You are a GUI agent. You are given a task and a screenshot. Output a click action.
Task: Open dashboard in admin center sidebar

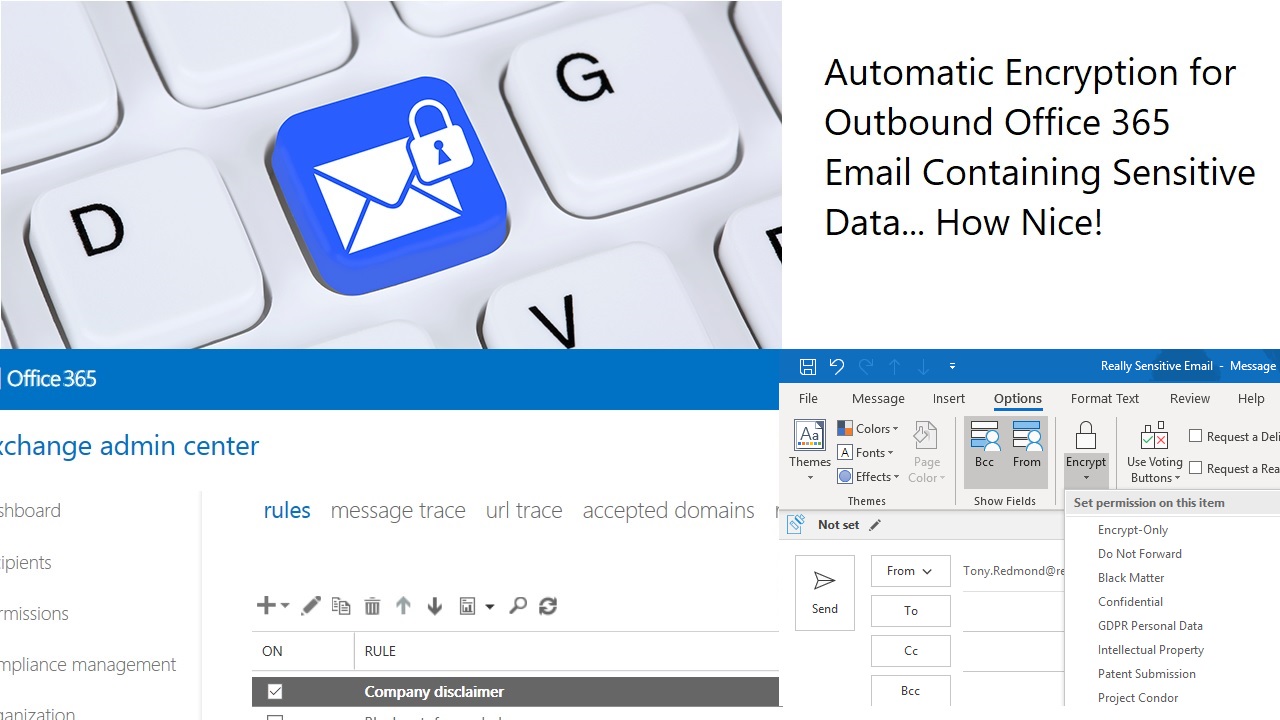point(30,510)
